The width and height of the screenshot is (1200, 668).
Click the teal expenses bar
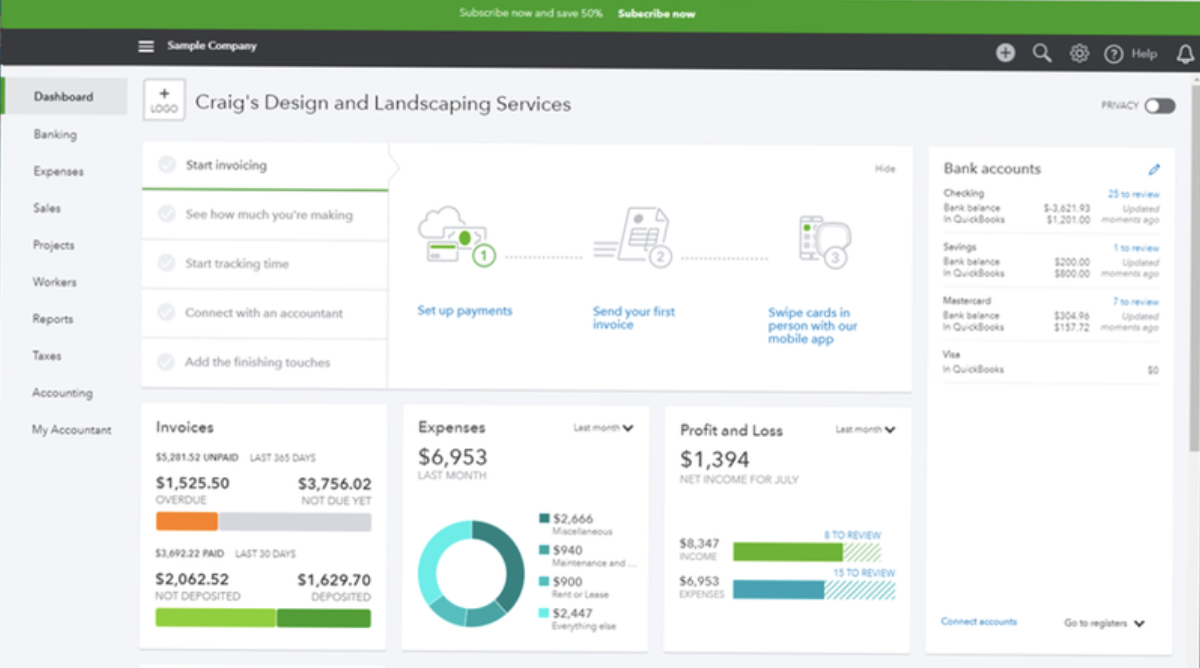[779, 589]
